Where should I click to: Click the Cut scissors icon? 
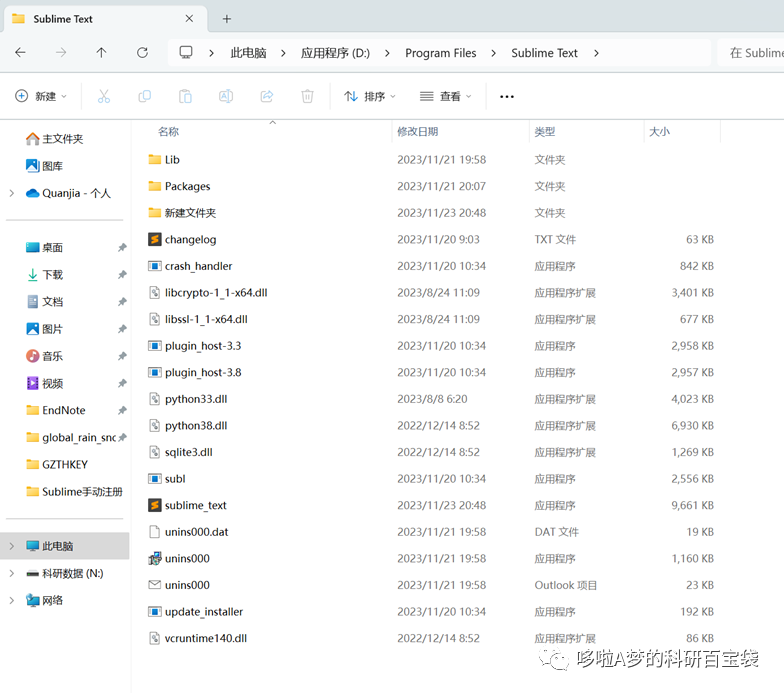(104, 96)
